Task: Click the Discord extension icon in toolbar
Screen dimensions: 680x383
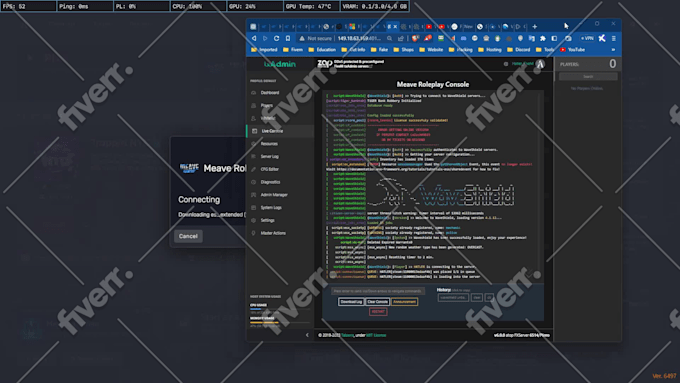Action: click(x=463, y=38)
